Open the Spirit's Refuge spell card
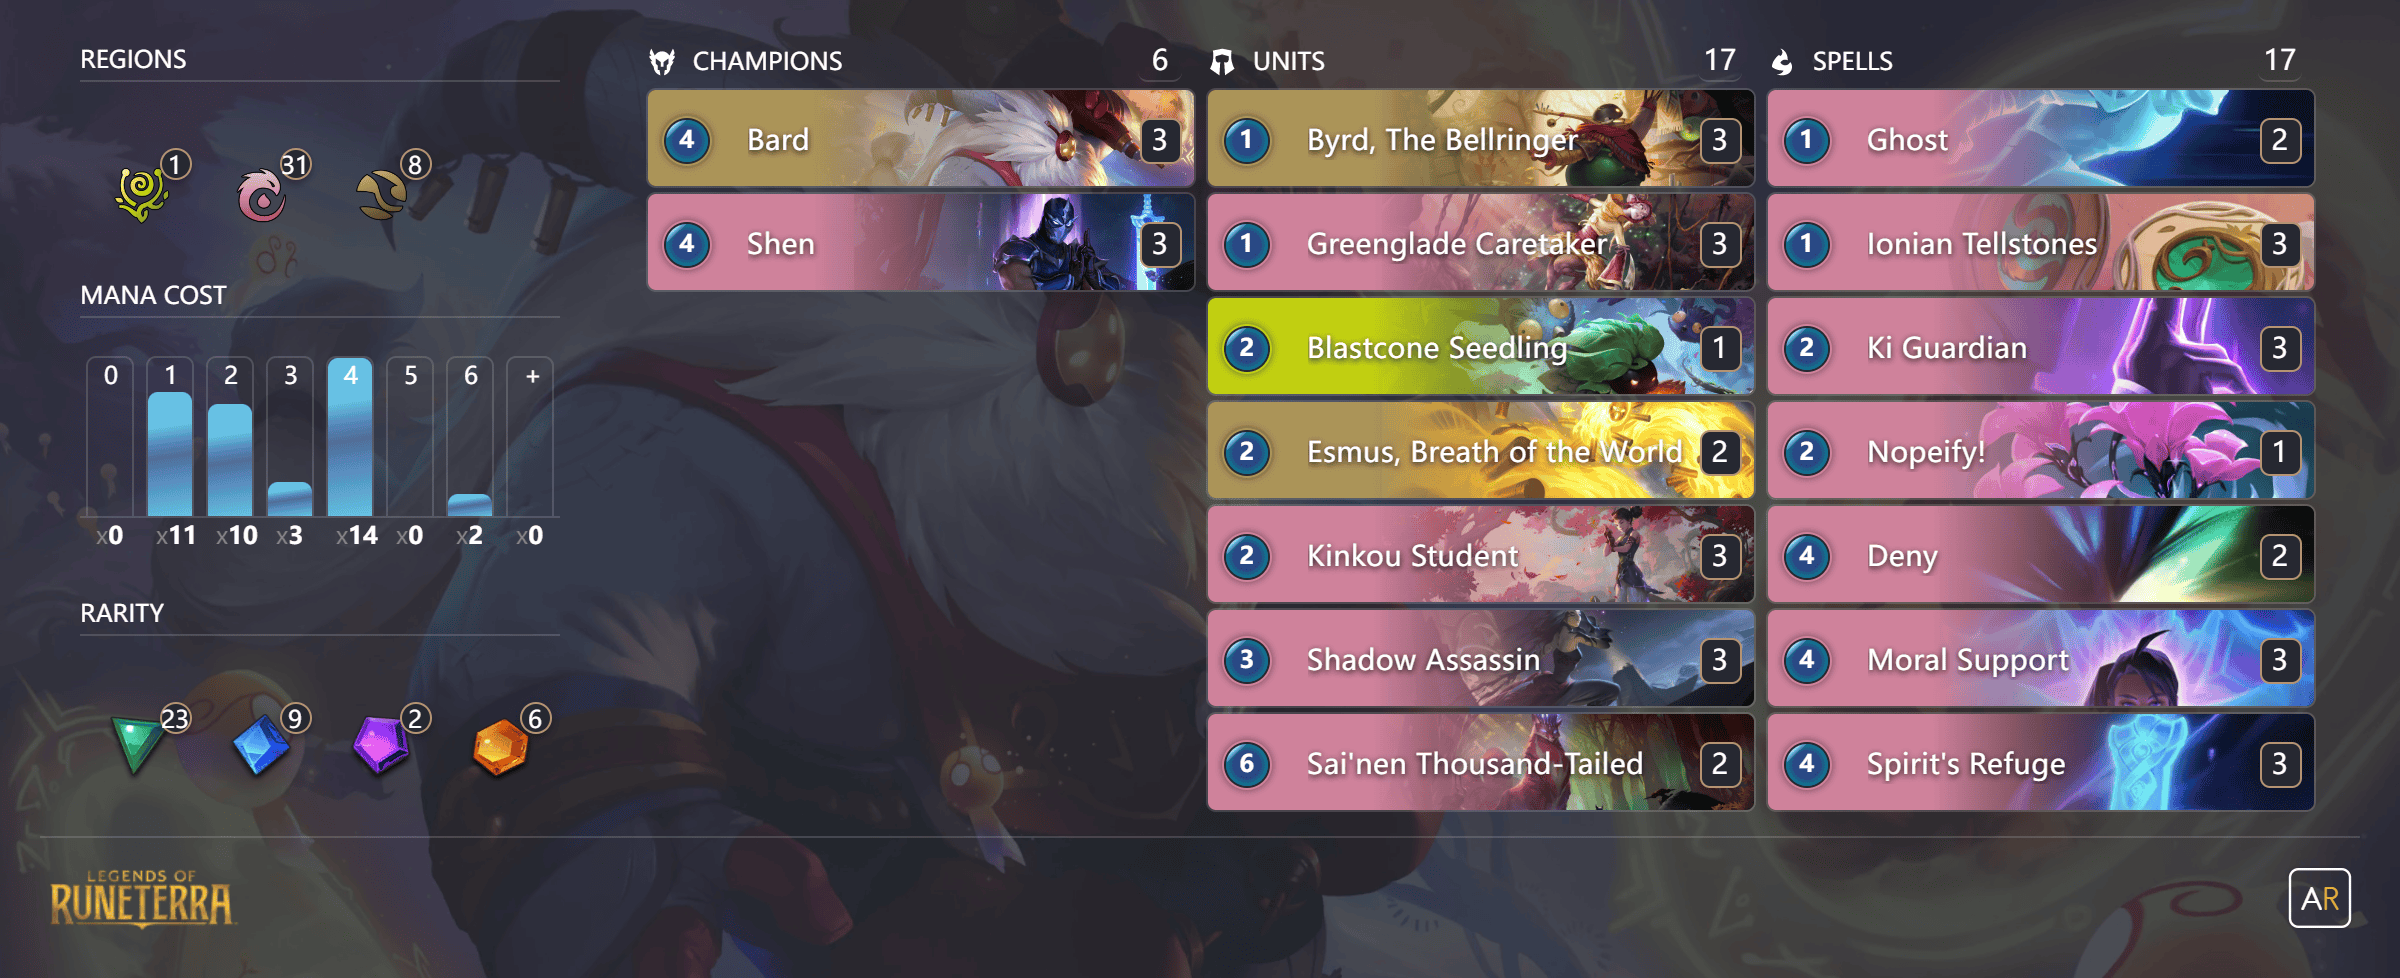The width and height of the screenshot is (2400, 978). [x=2041, y=762]
